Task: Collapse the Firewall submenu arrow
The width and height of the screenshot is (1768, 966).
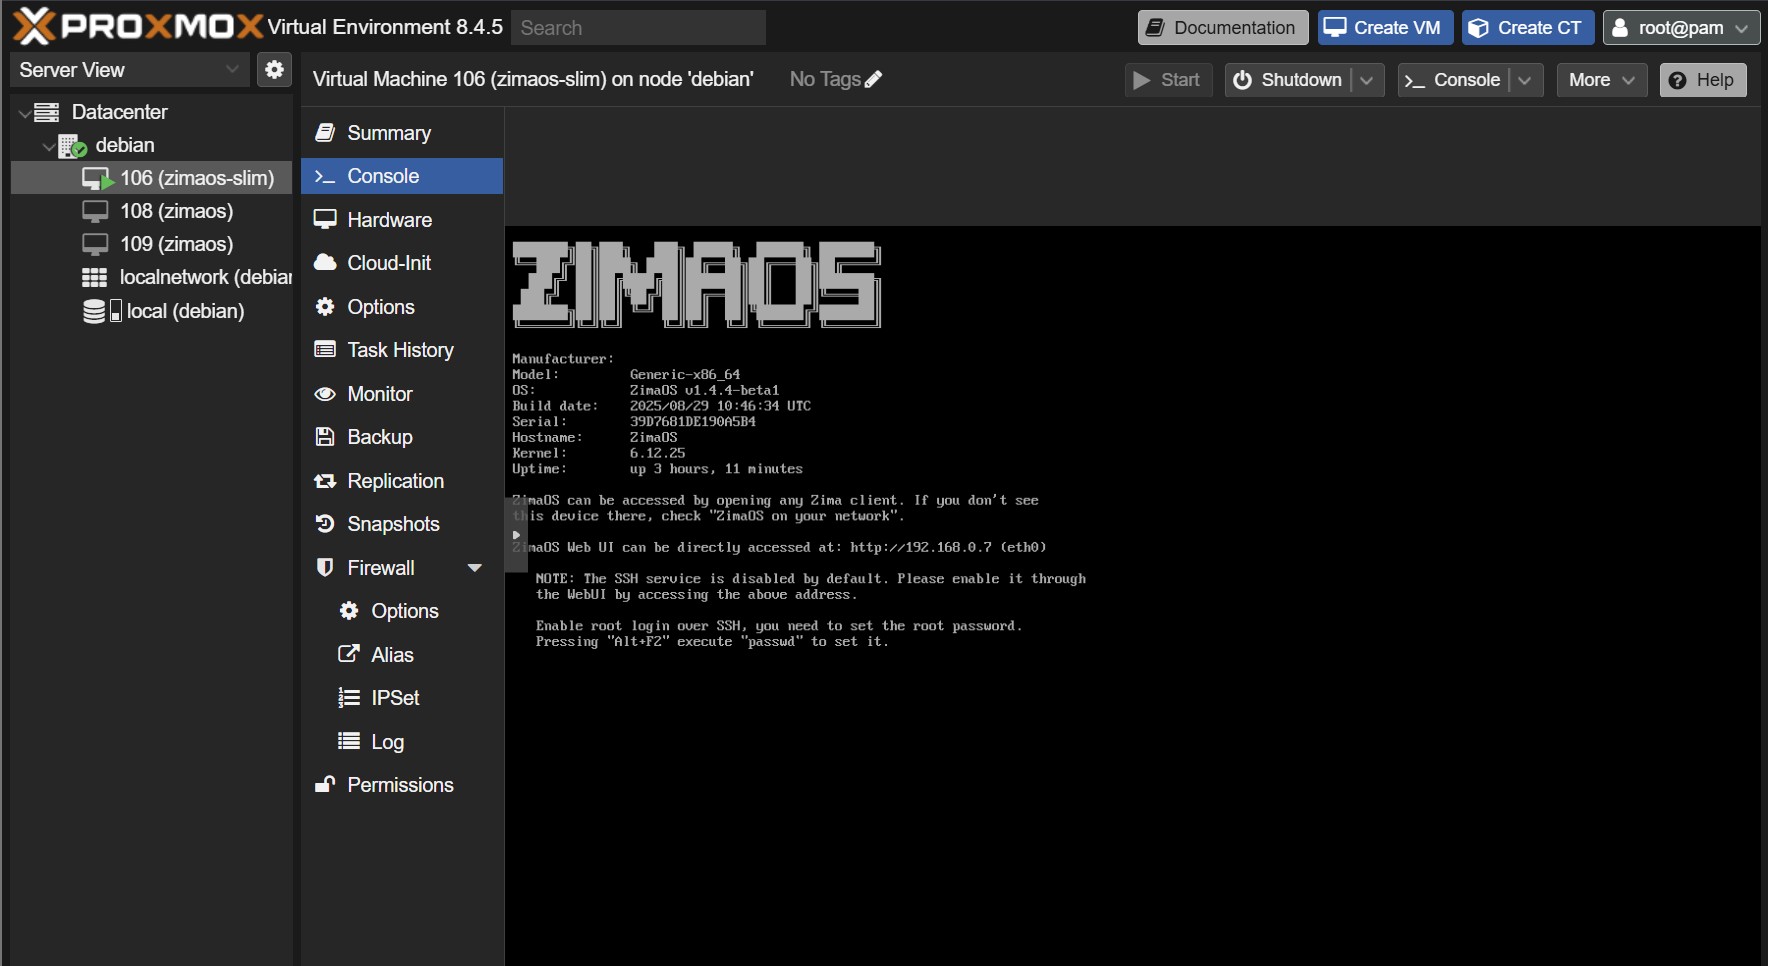Action: [x=475, y=568]
